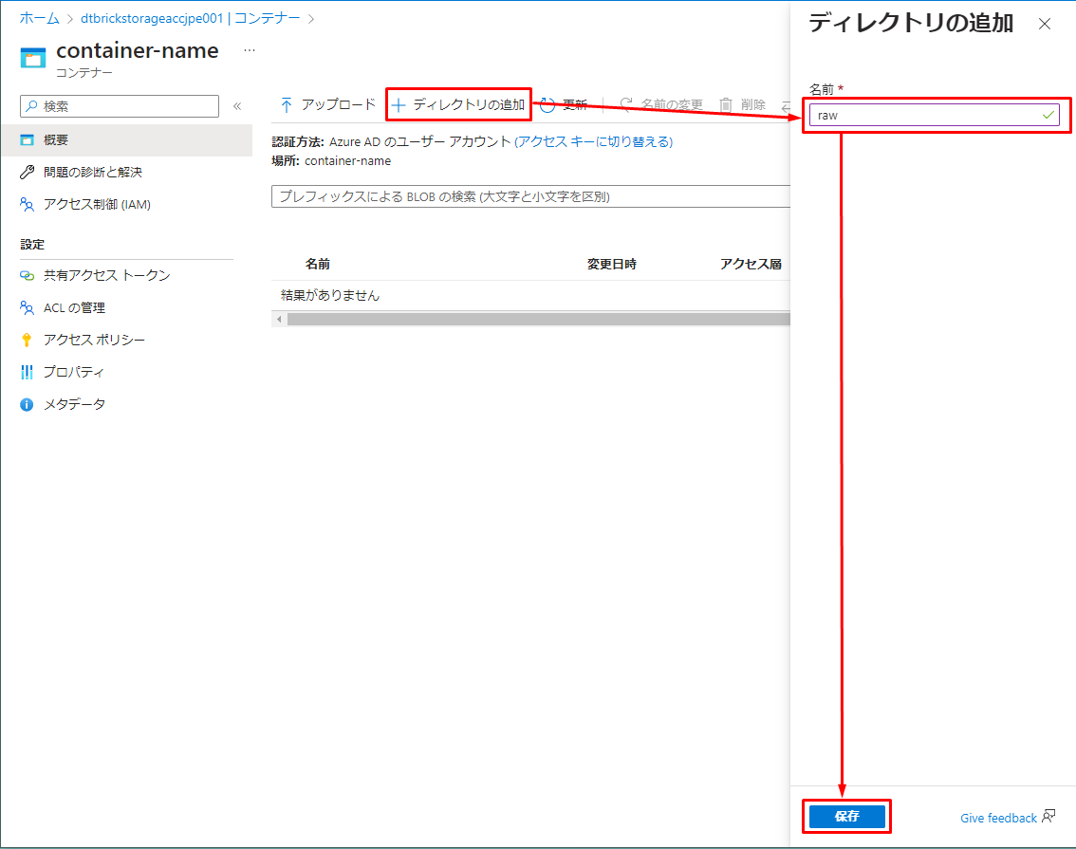Click 更新 toolbar label

click(575, 104)
